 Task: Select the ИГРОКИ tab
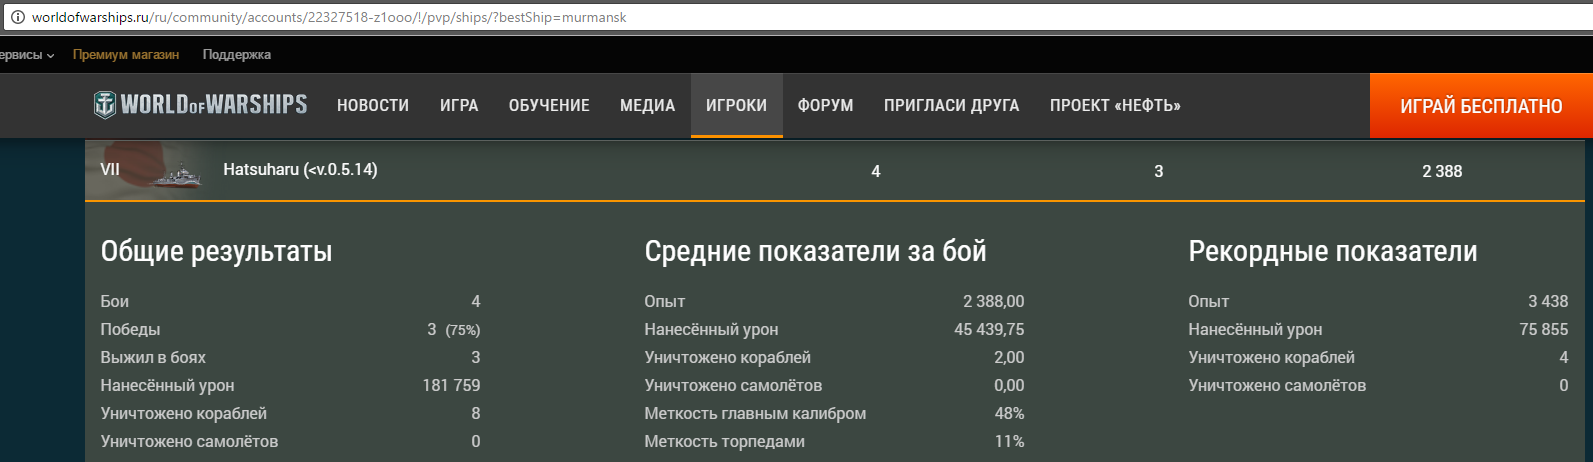point(737,105)
